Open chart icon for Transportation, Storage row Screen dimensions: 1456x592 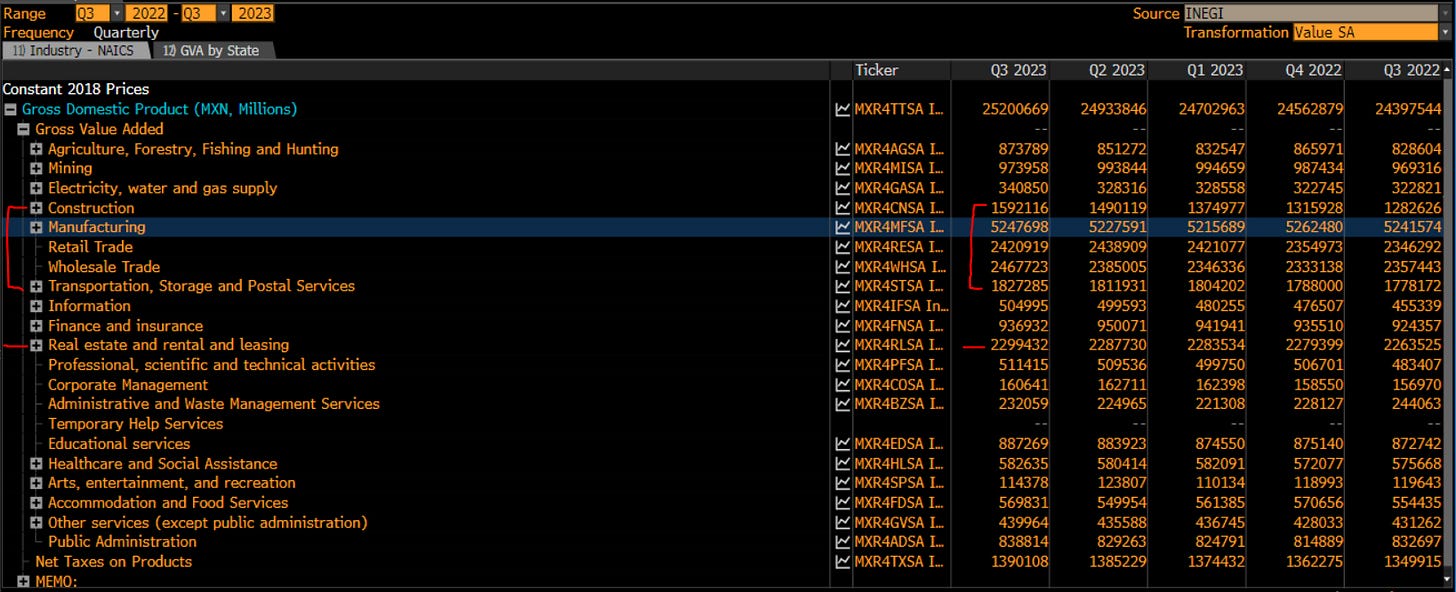pos(842,286)
